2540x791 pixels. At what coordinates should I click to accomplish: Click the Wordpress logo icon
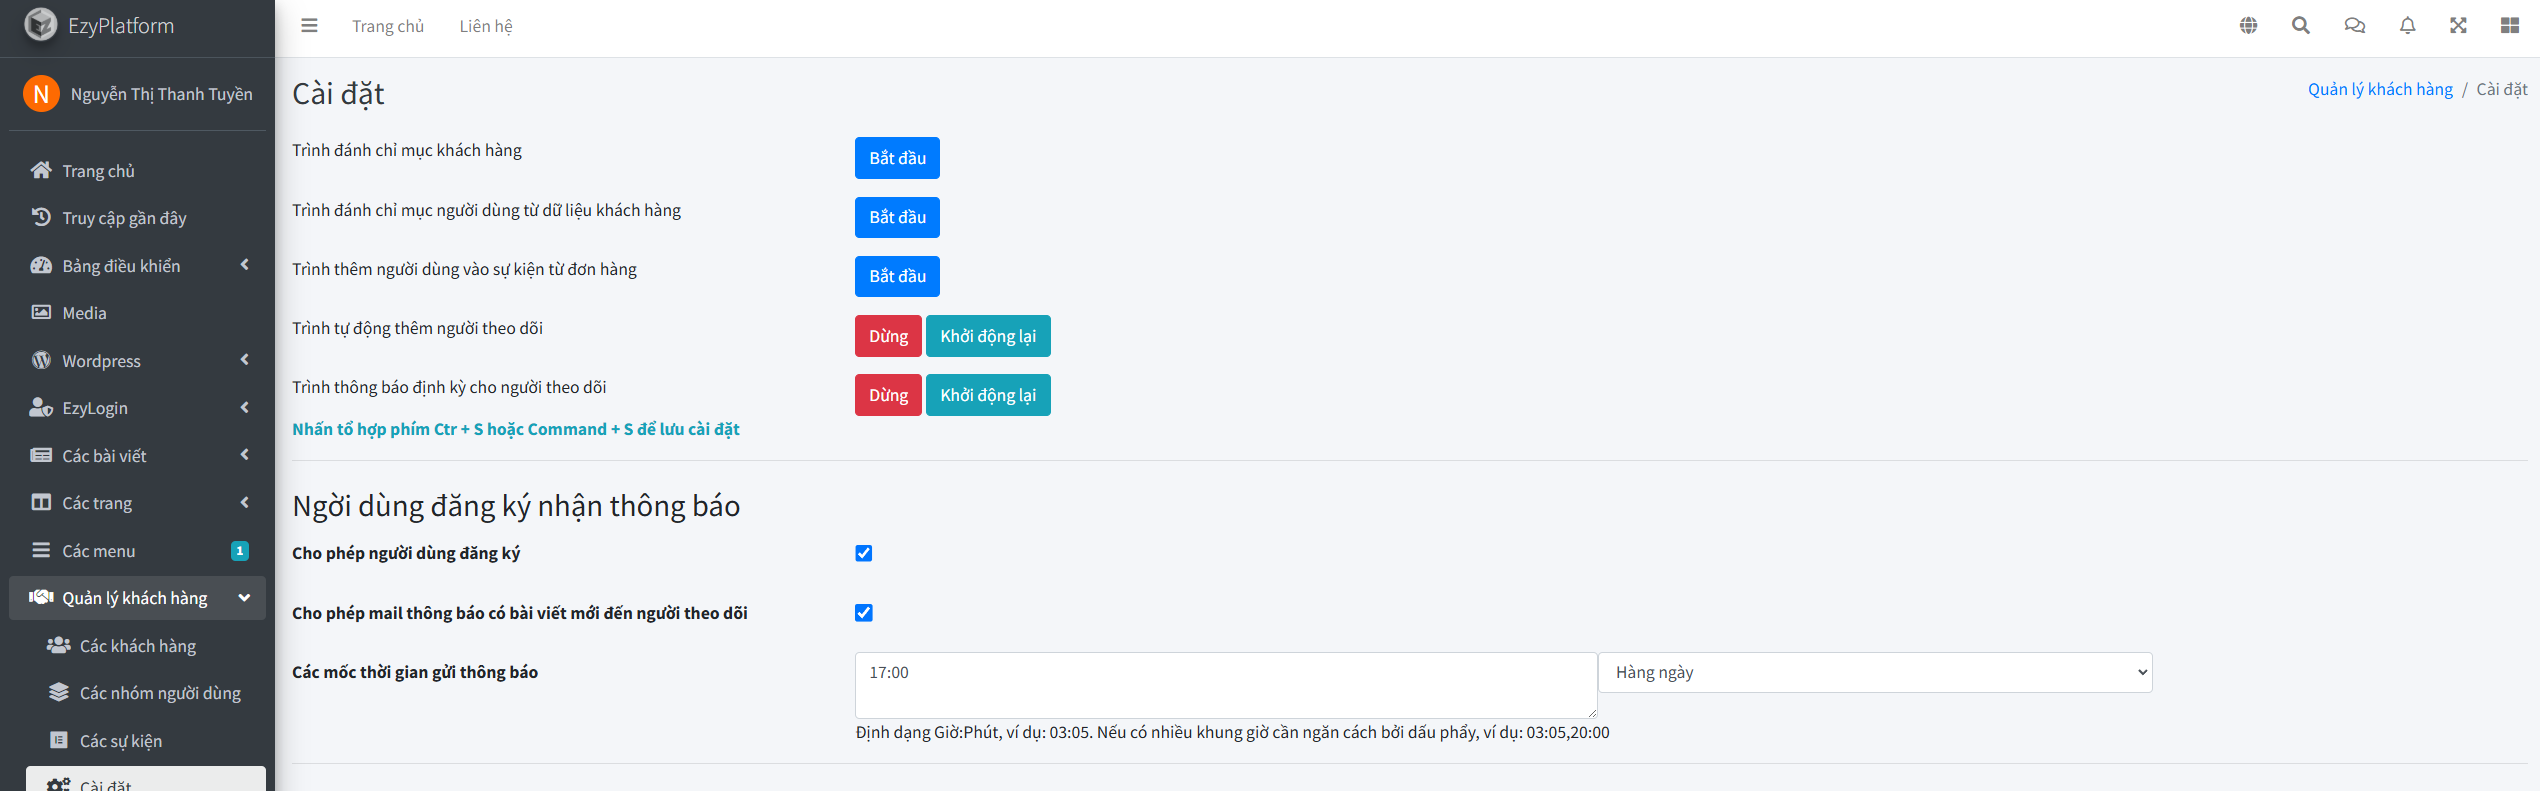[x=41, y=360]
